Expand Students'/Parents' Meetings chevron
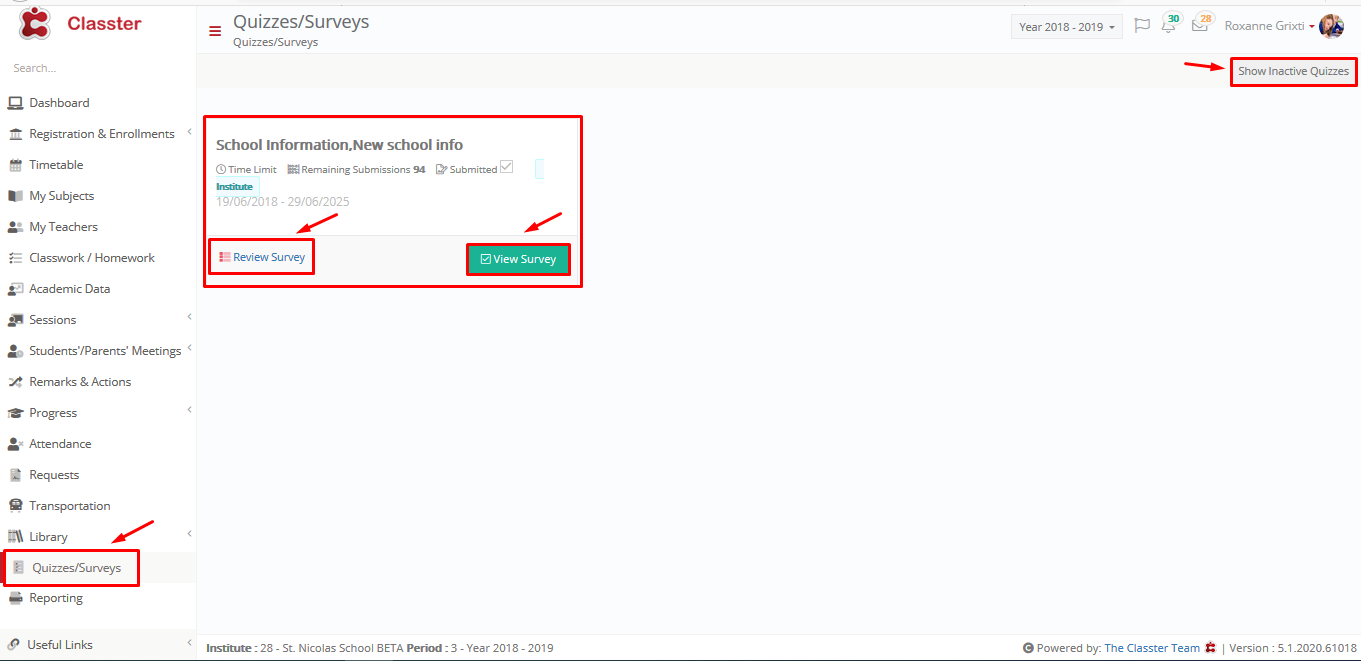This screenshot has width=1361, height=661. (189, 348)
